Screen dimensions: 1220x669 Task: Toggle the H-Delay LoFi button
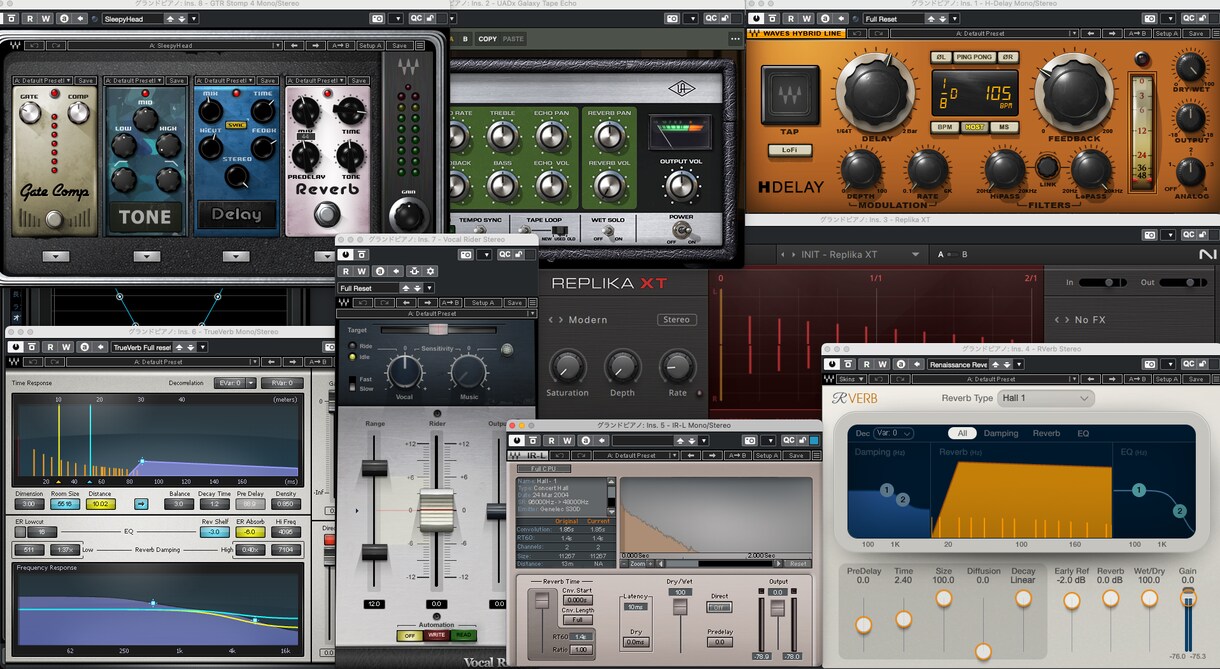(x=790, y=150)
